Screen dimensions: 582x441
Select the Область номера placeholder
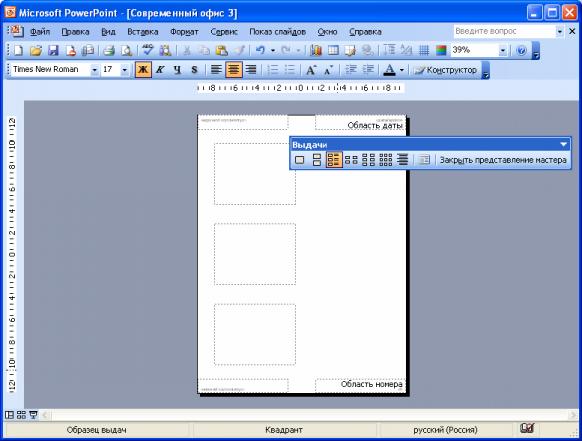pos(360,385)
